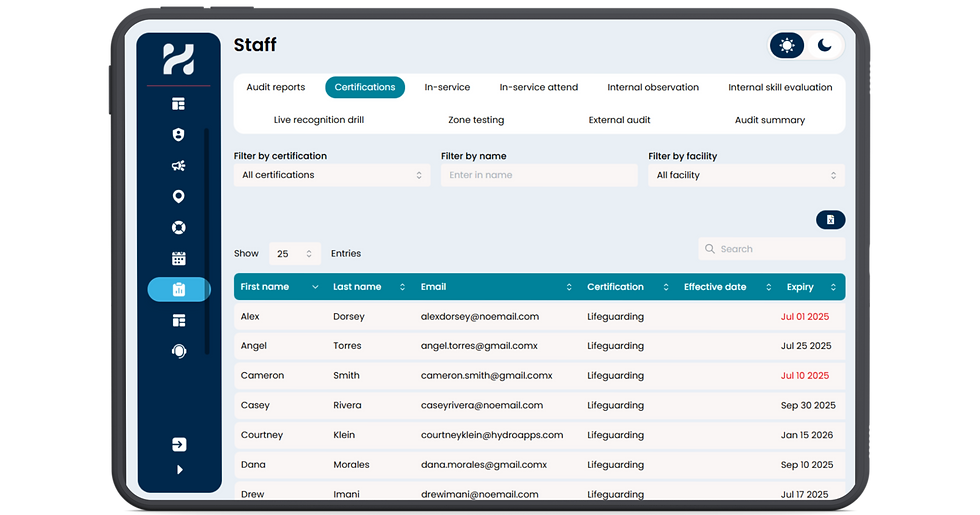Sort by Effective date column

point(728,287)
